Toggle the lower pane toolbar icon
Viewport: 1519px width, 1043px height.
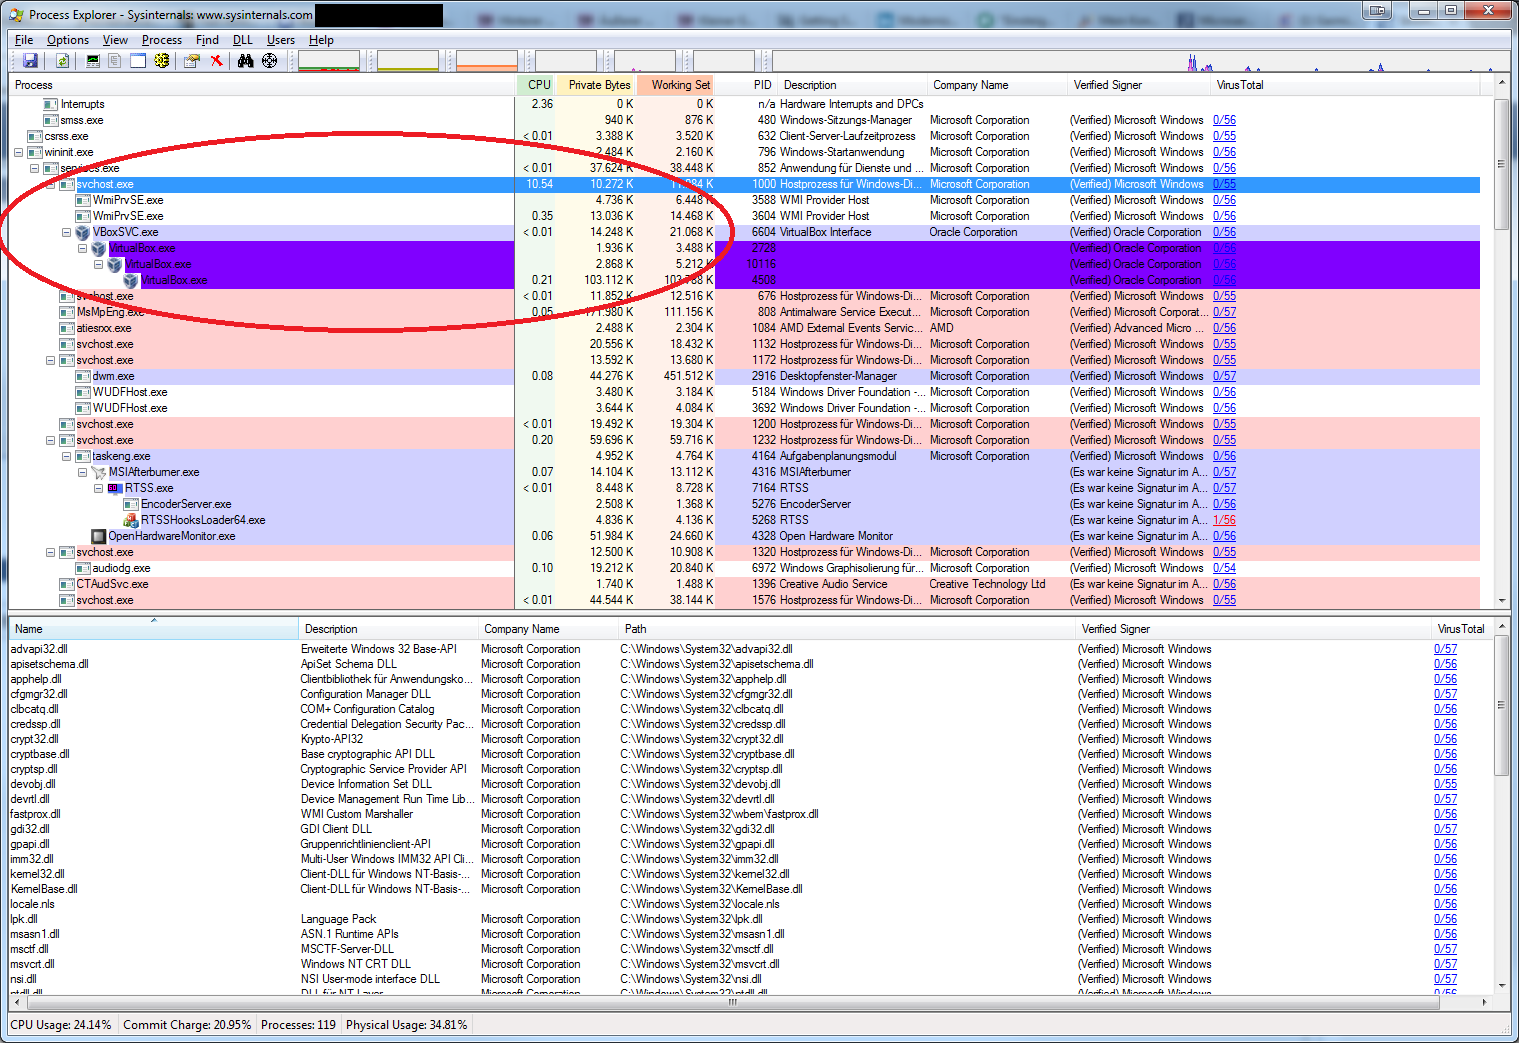138,61
